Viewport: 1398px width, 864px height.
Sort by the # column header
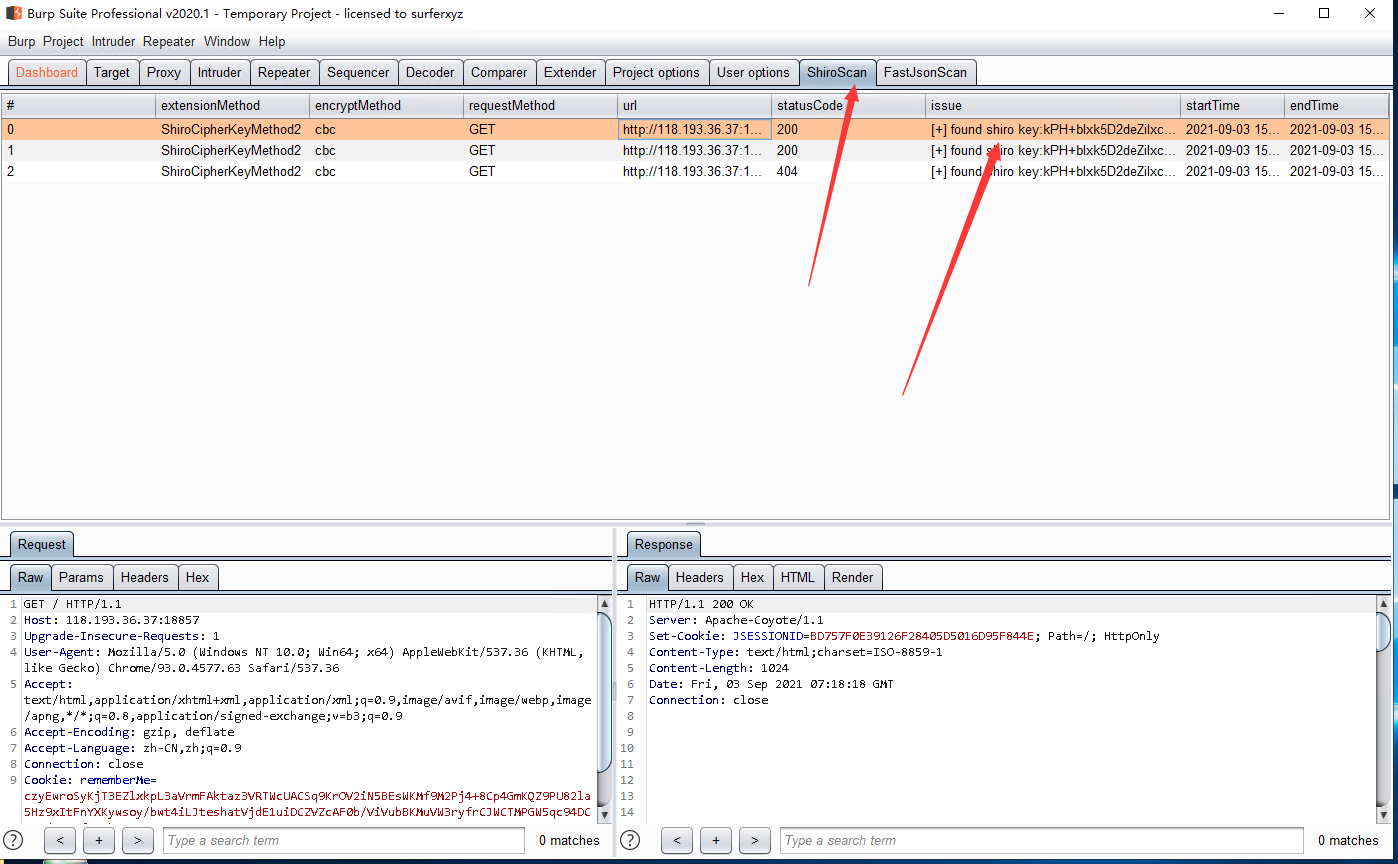(x=79, y=105)
